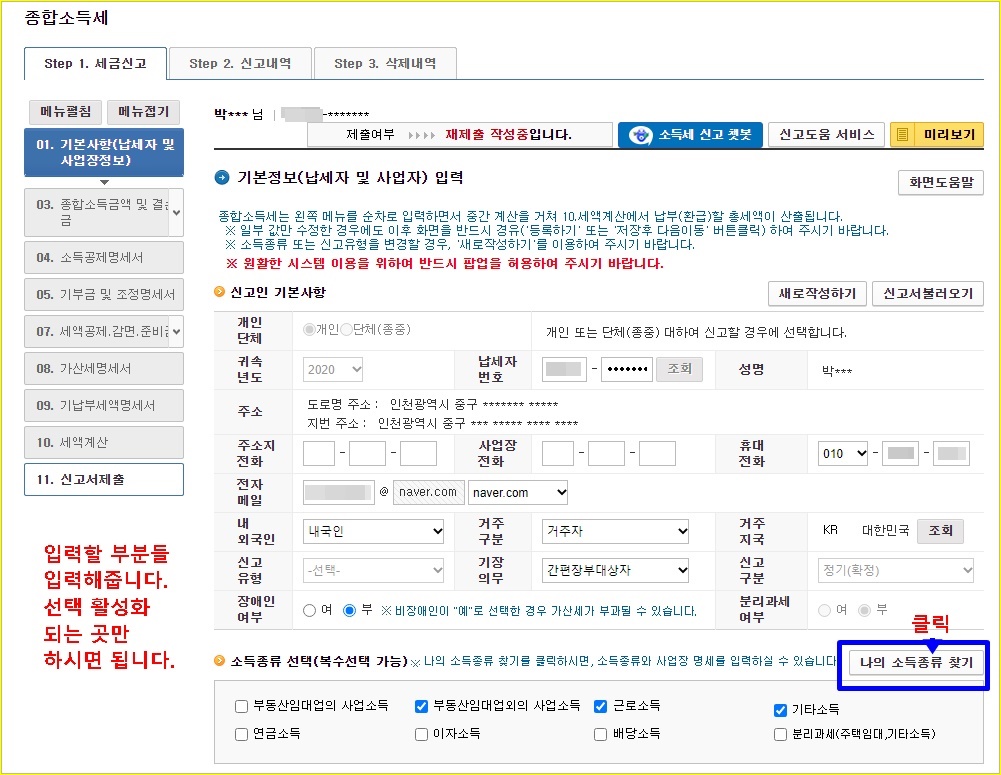Click first 주소지전화 input field
This screenshot has height=775, width=1001.
point(319,453)
